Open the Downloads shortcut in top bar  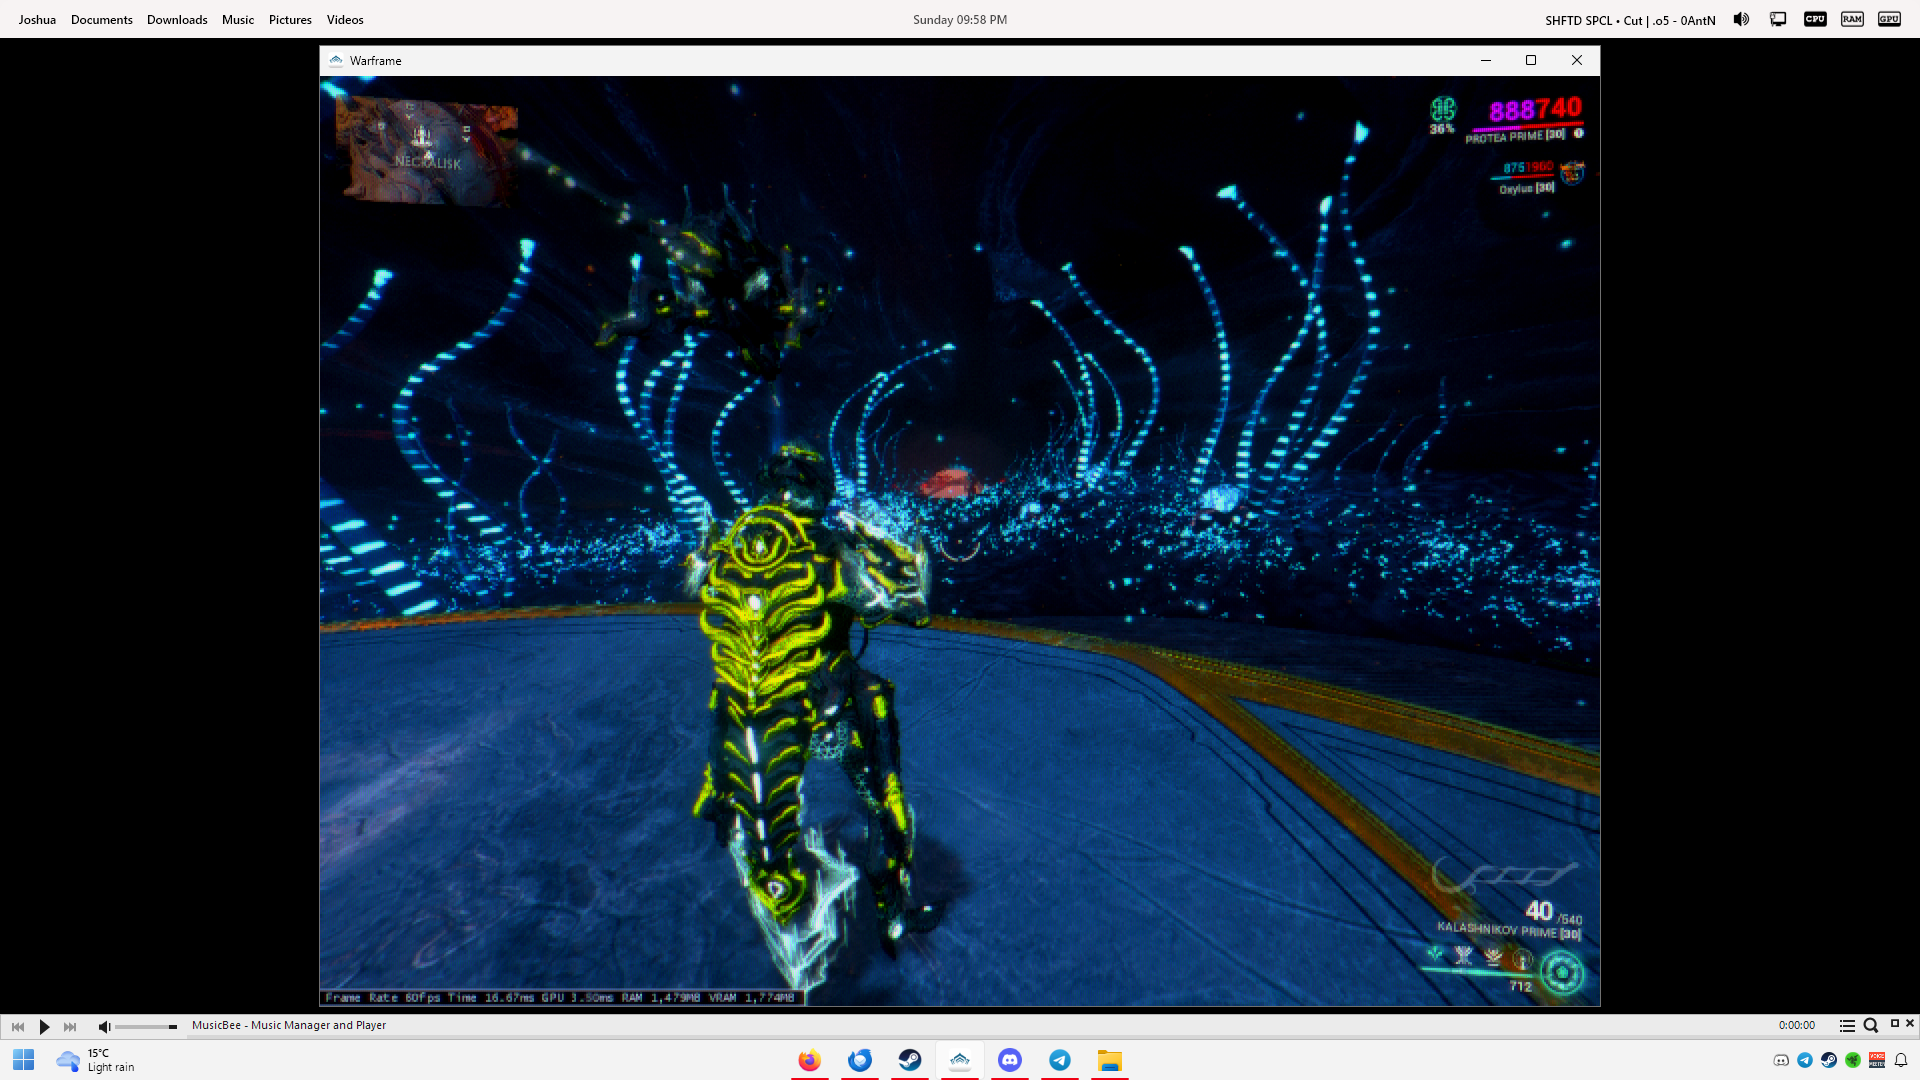177,20
